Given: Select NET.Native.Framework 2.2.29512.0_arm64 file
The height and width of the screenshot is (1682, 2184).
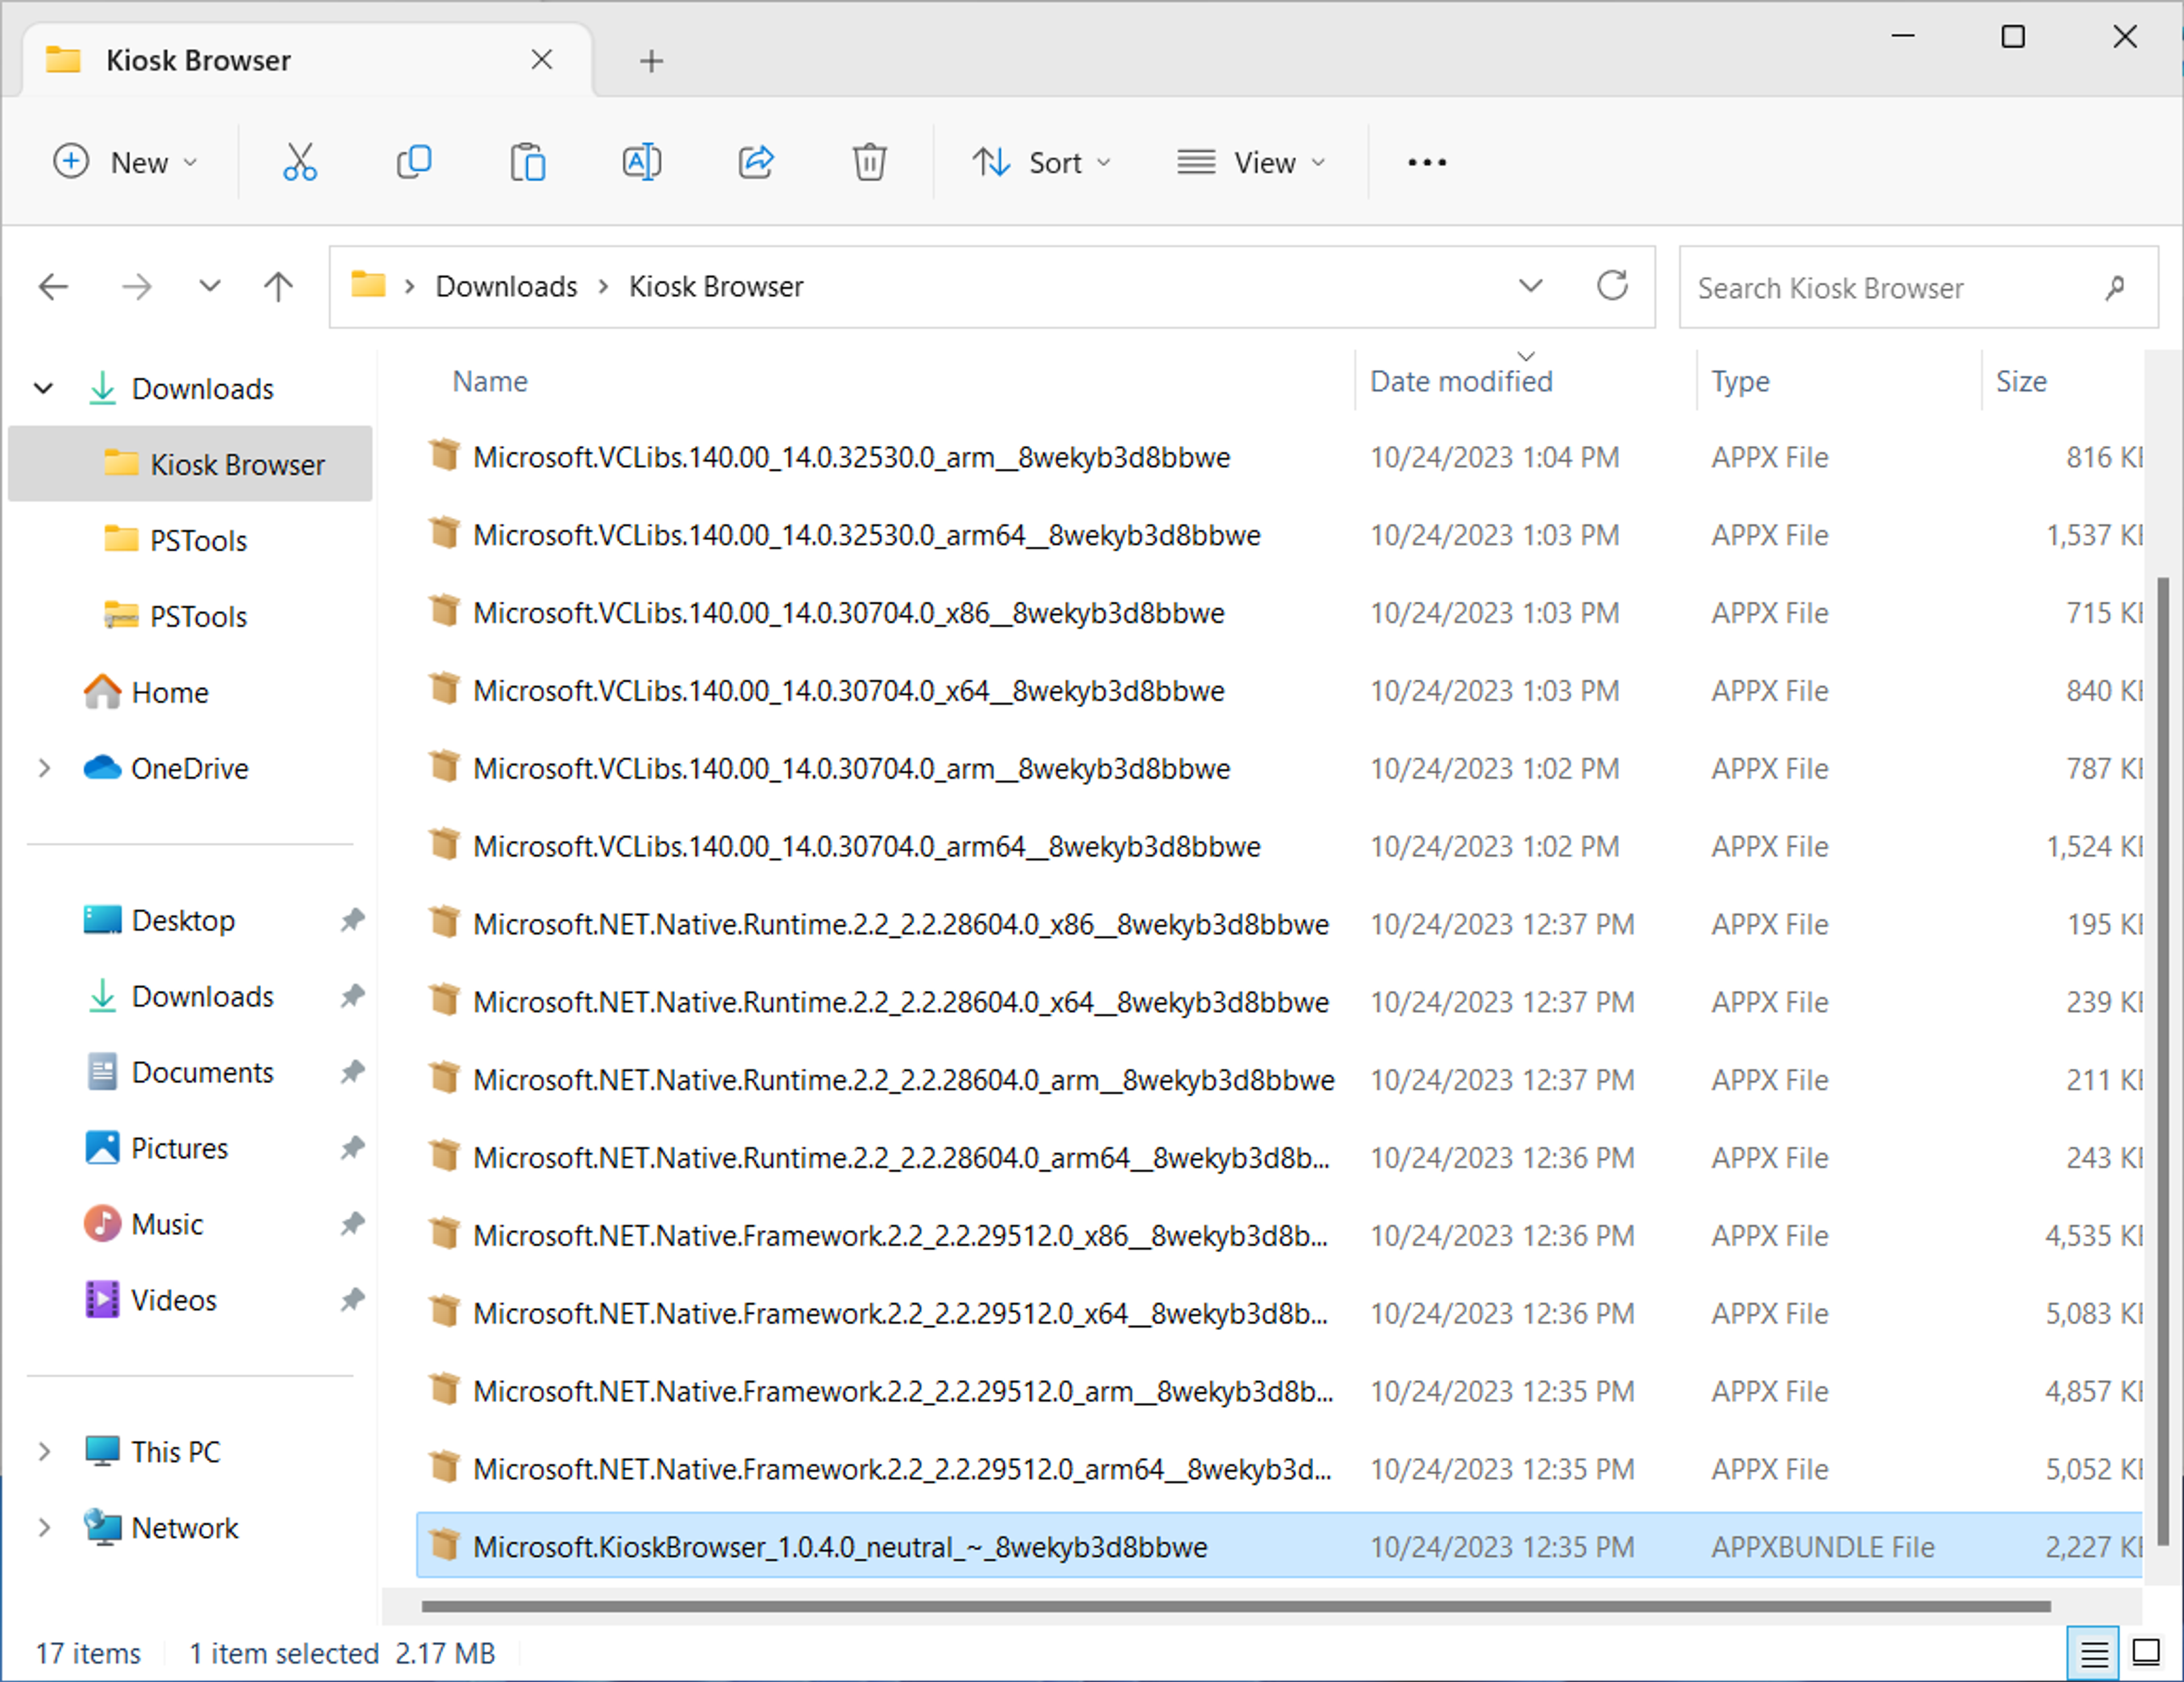Looking at the screenshot, I should [x=1279, y=1469].
